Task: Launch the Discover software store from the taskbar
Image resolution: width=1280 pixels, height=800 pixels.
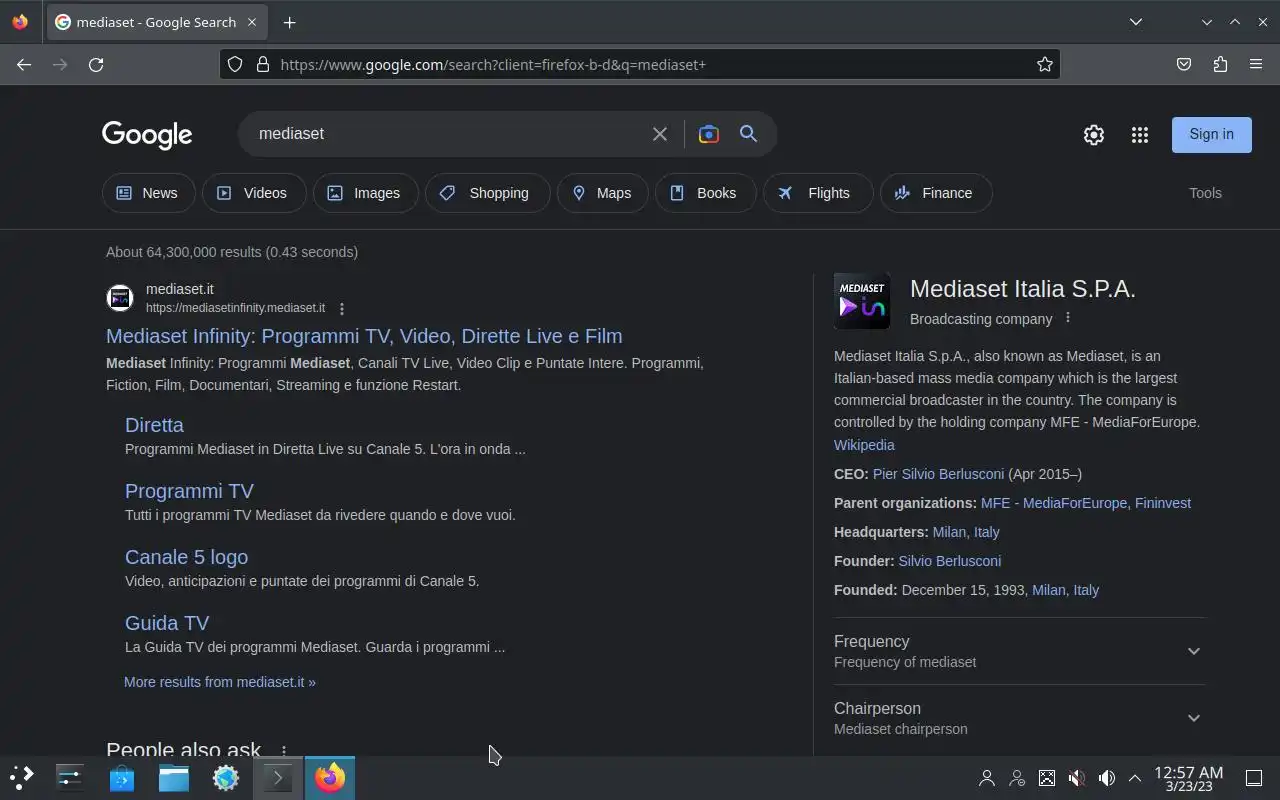Action: (x=122, y=777)
